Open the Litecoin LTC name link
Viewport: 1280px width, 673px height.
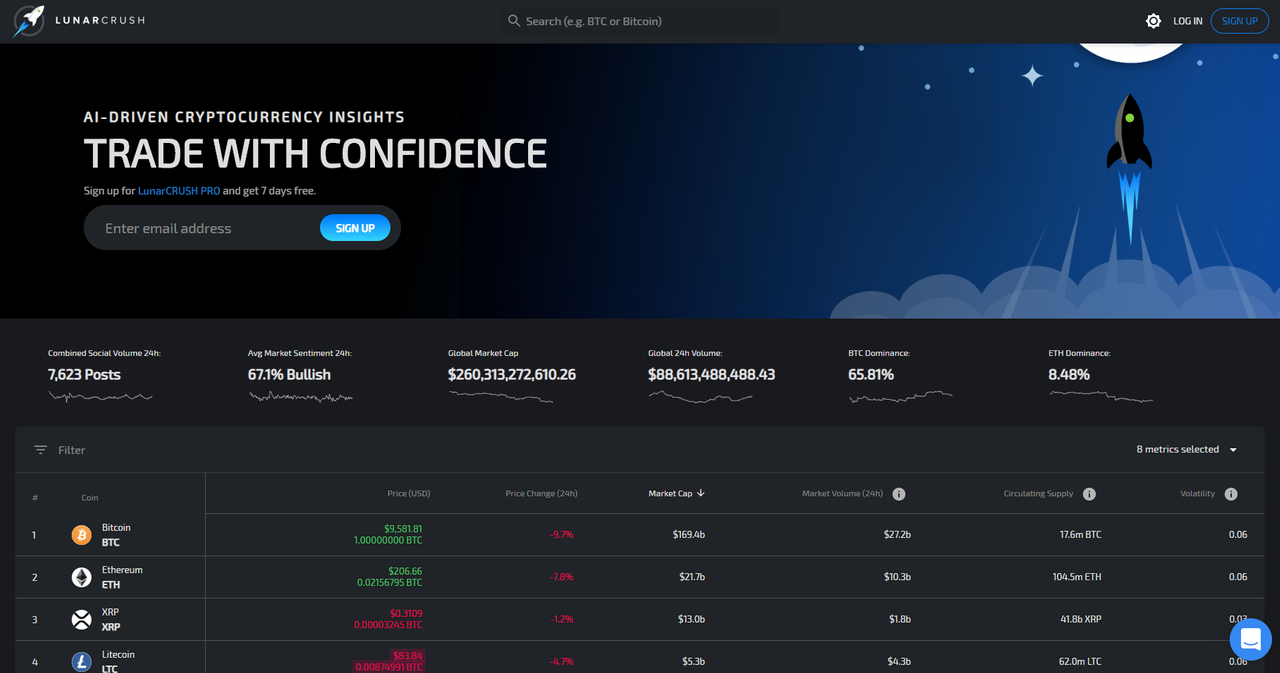(x=118, y=661)
